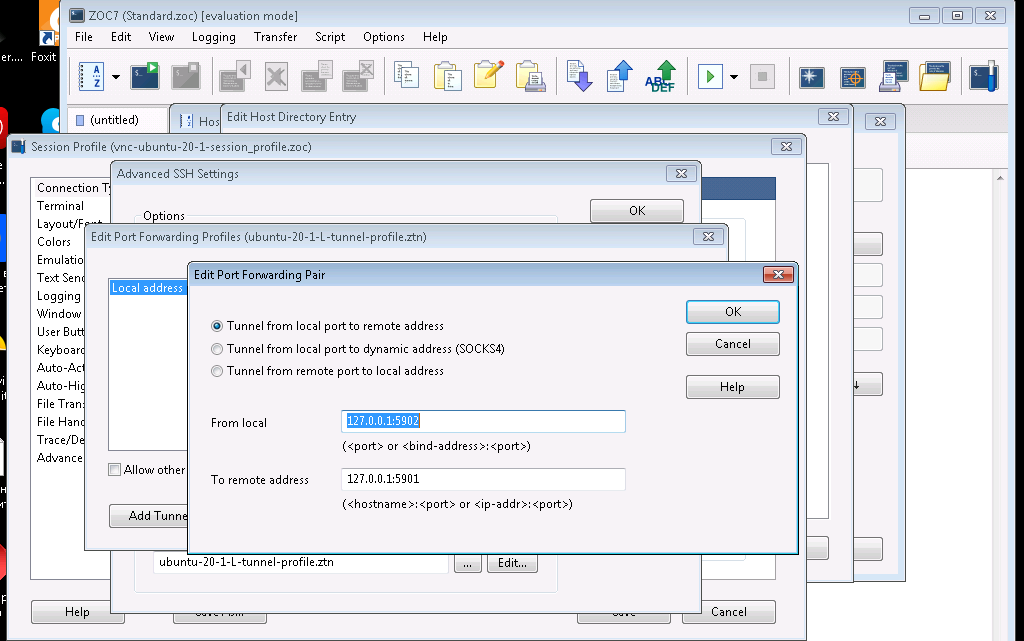1024x641 pixels.
Task: Click the From local address input field
Action: coord(483,422)
